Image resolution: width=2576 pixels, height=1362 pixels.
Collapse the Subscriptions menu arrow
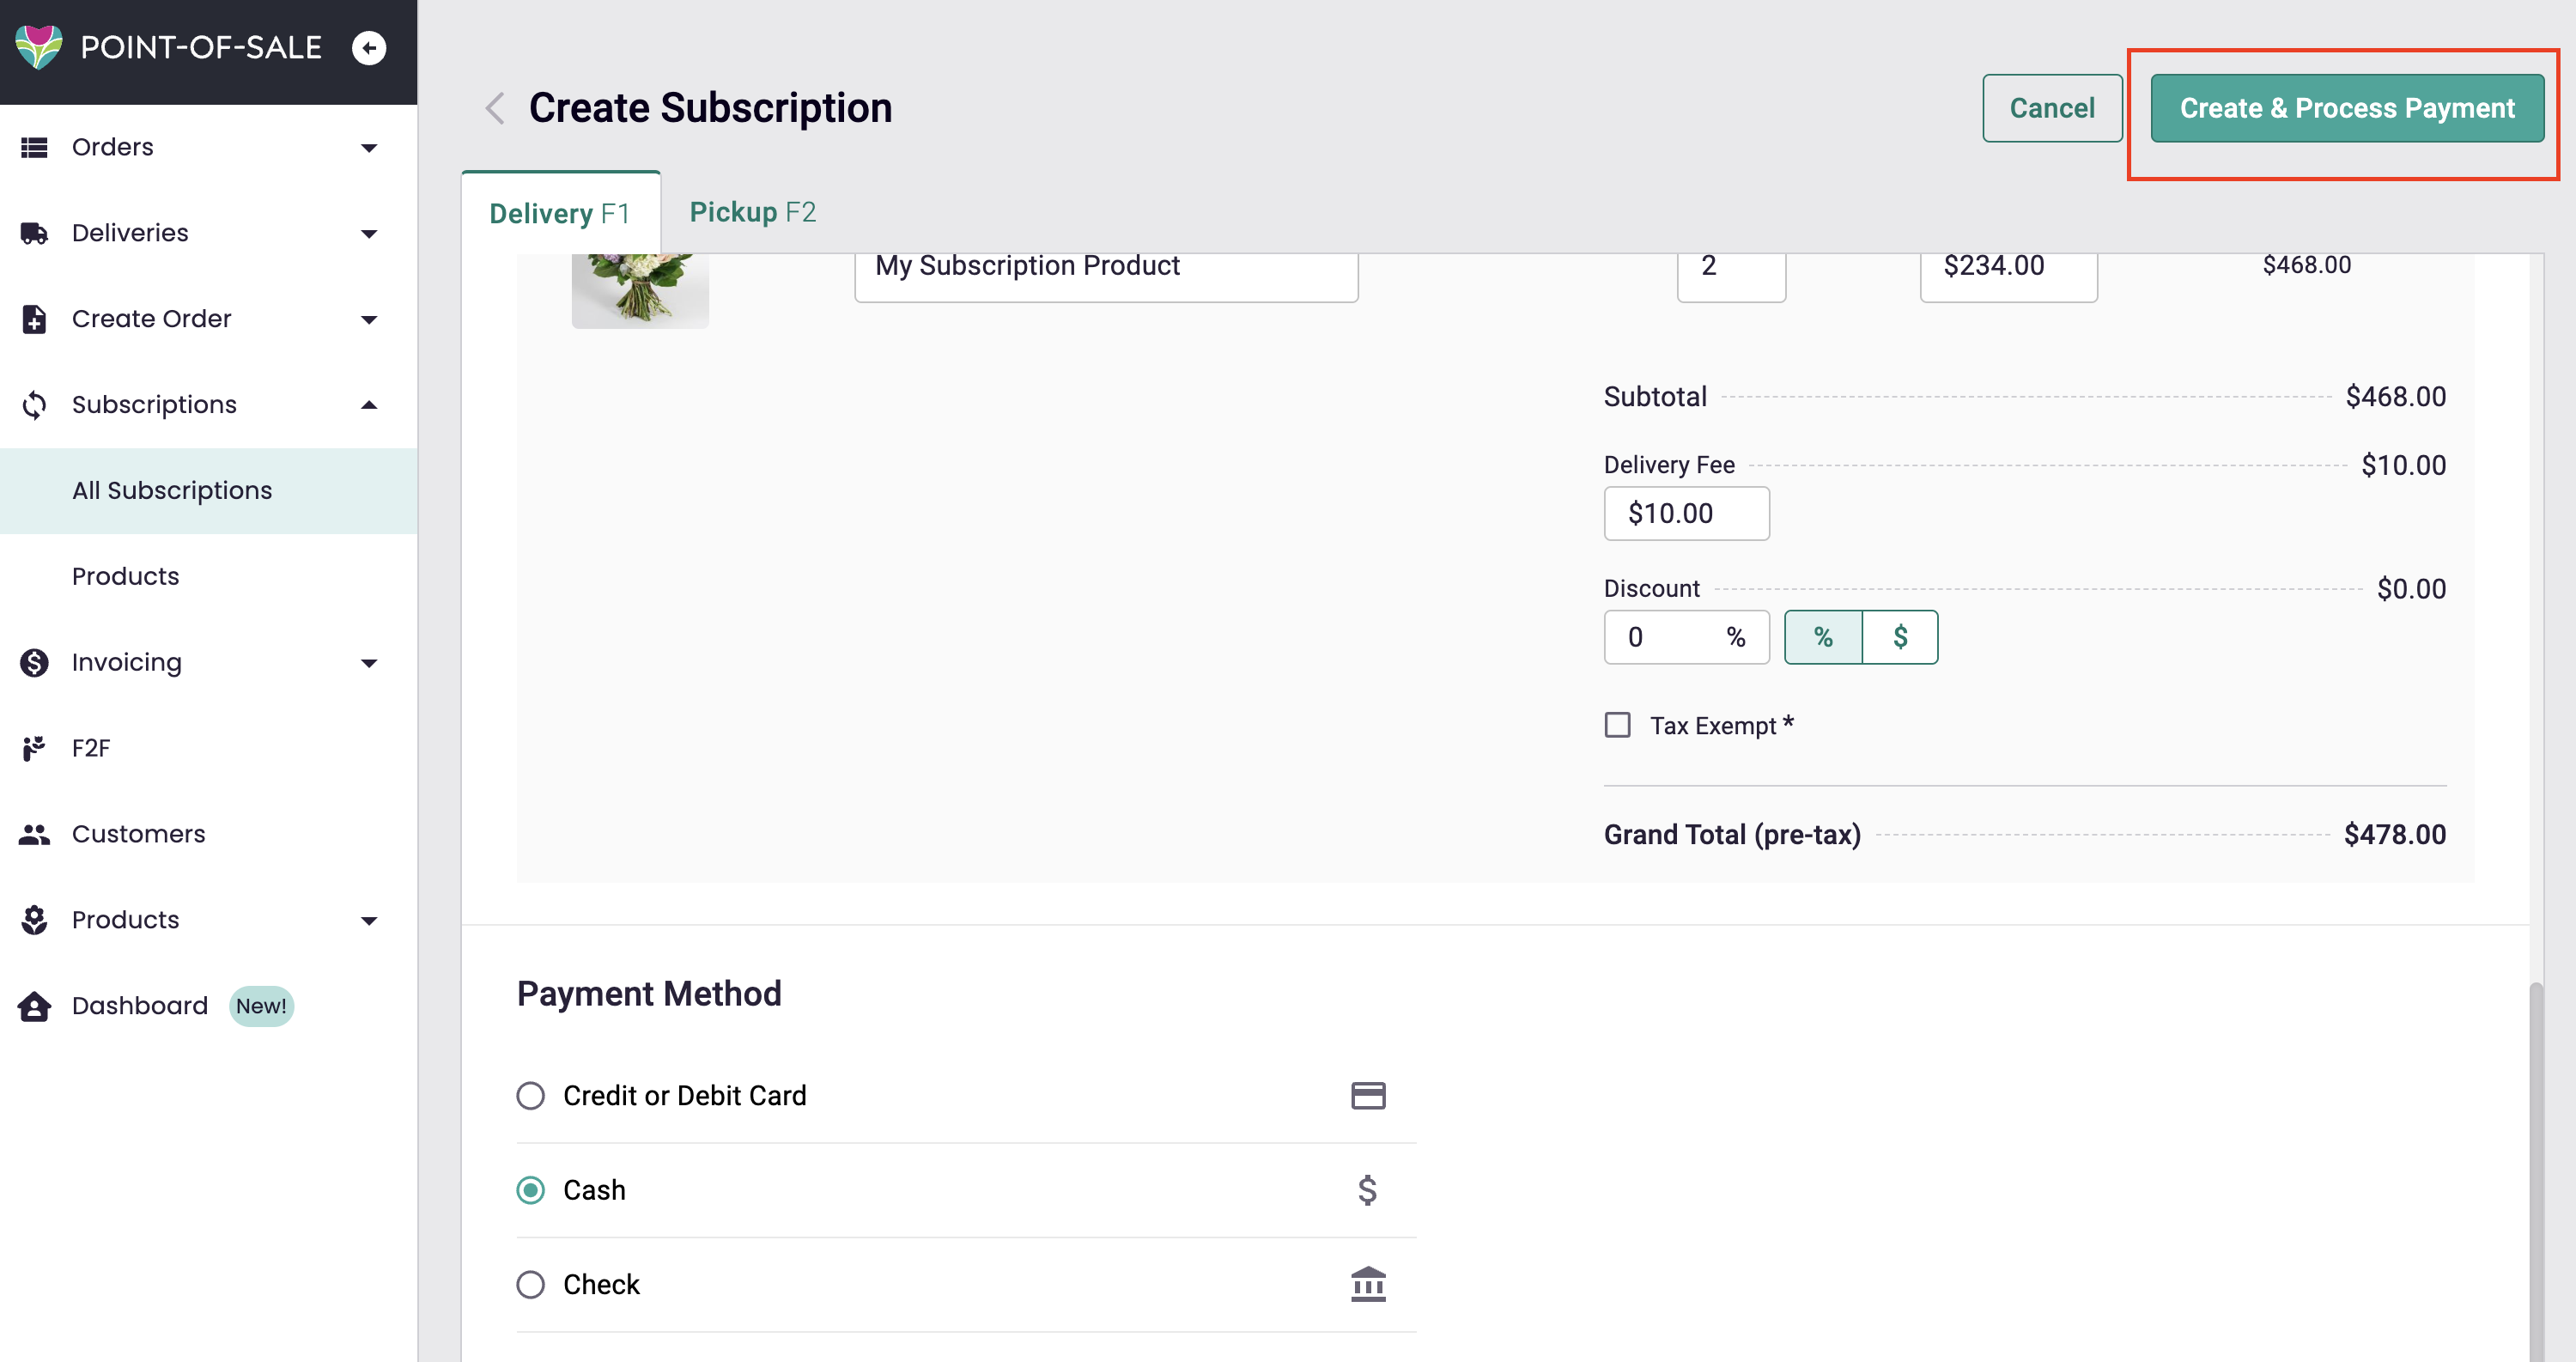click(369, 404)
